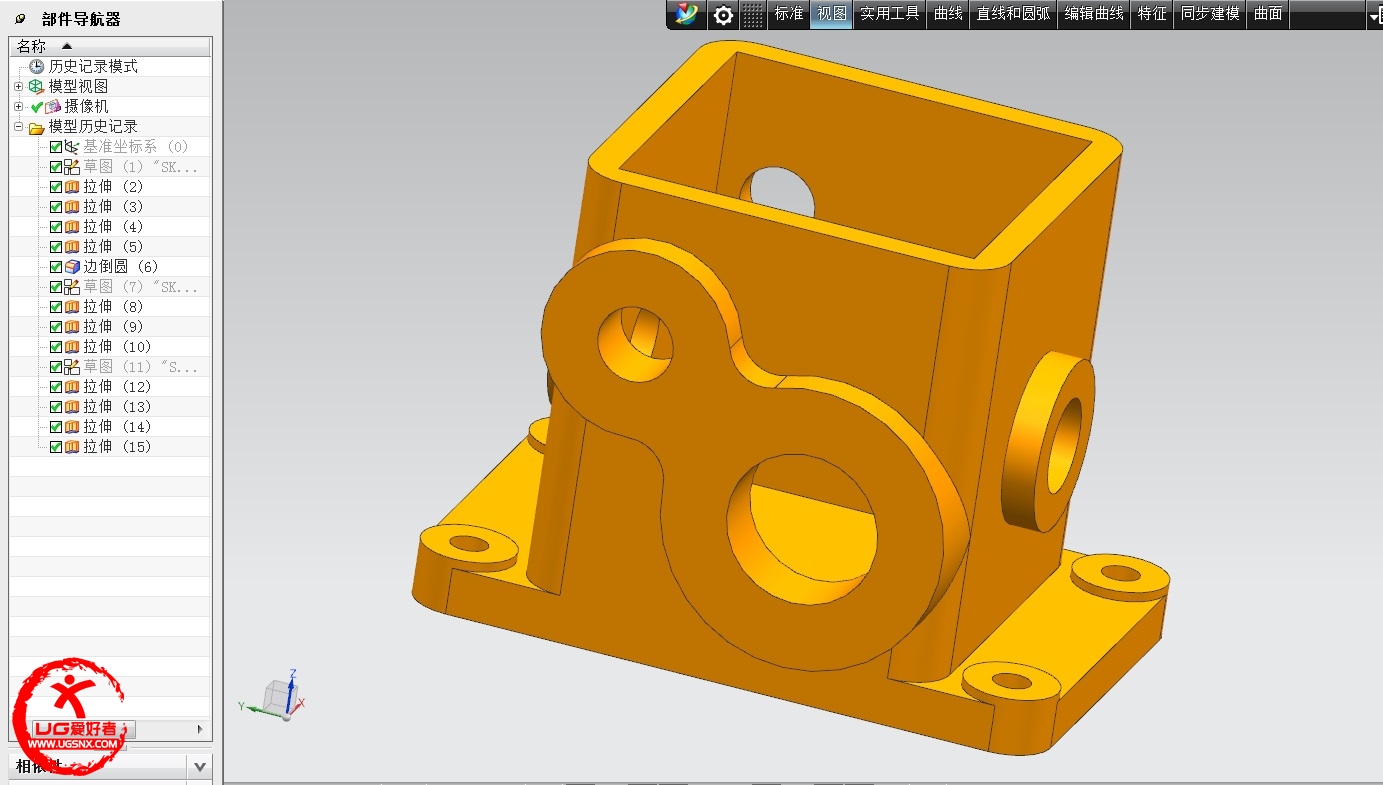Click the extrude icon of 拉伸 (2)
This screenshot has width=1383, height=785.
click(x=72, y=187)
